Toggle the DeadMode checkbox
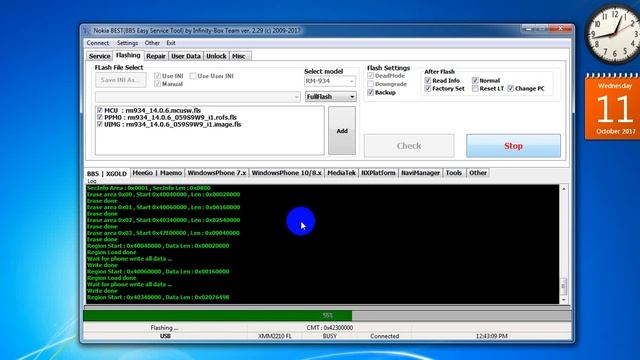 (371, 76)
